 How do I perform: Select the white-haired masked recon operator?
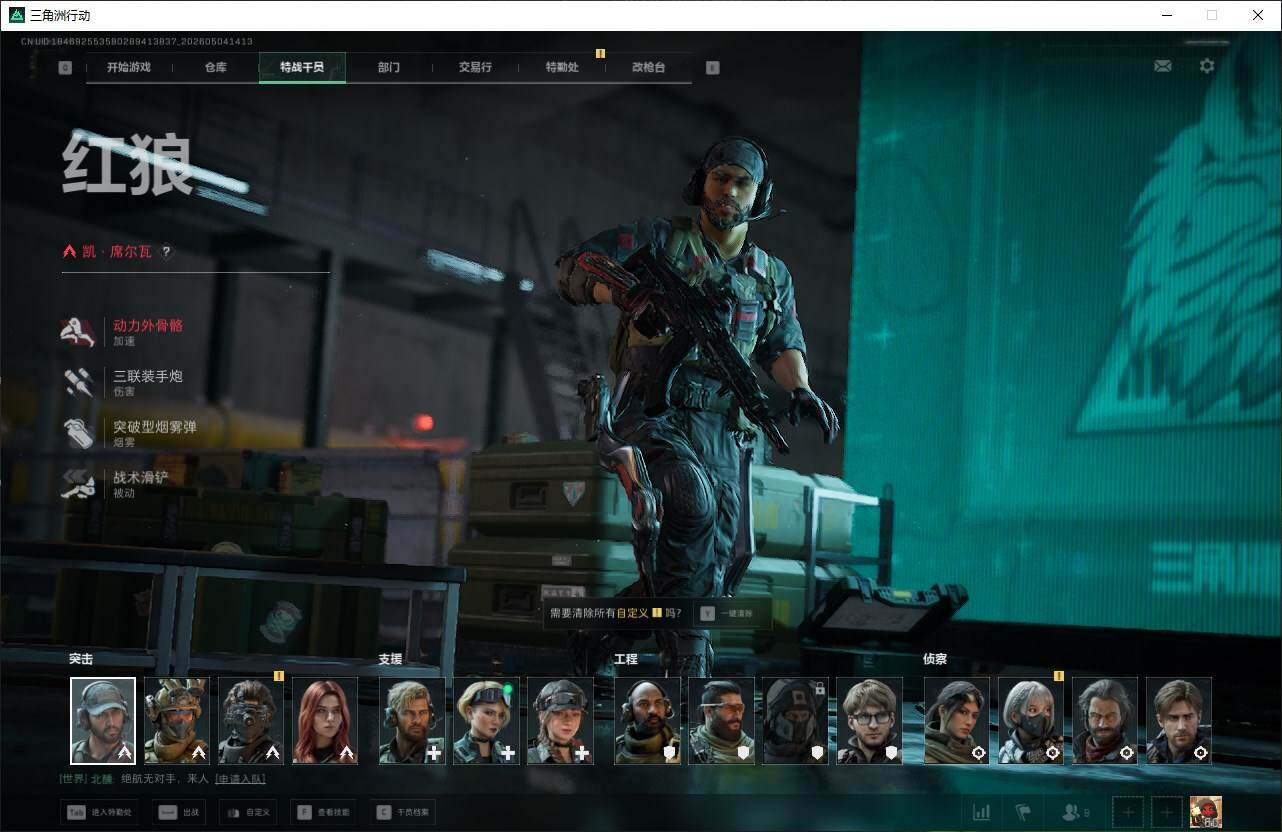[1031, 721]
